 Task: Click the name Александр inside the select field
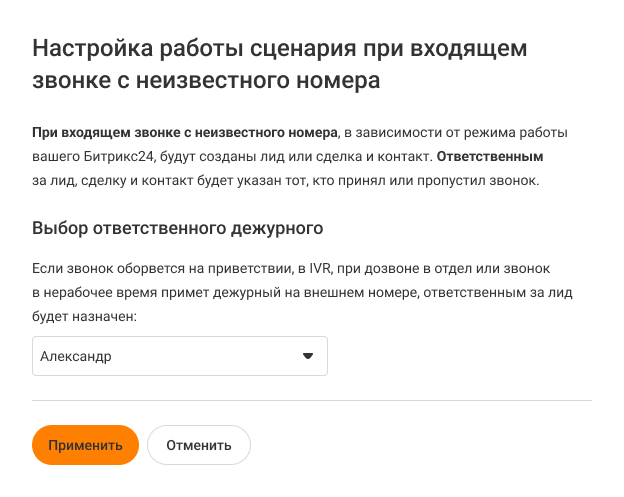[x=76, y=356]
